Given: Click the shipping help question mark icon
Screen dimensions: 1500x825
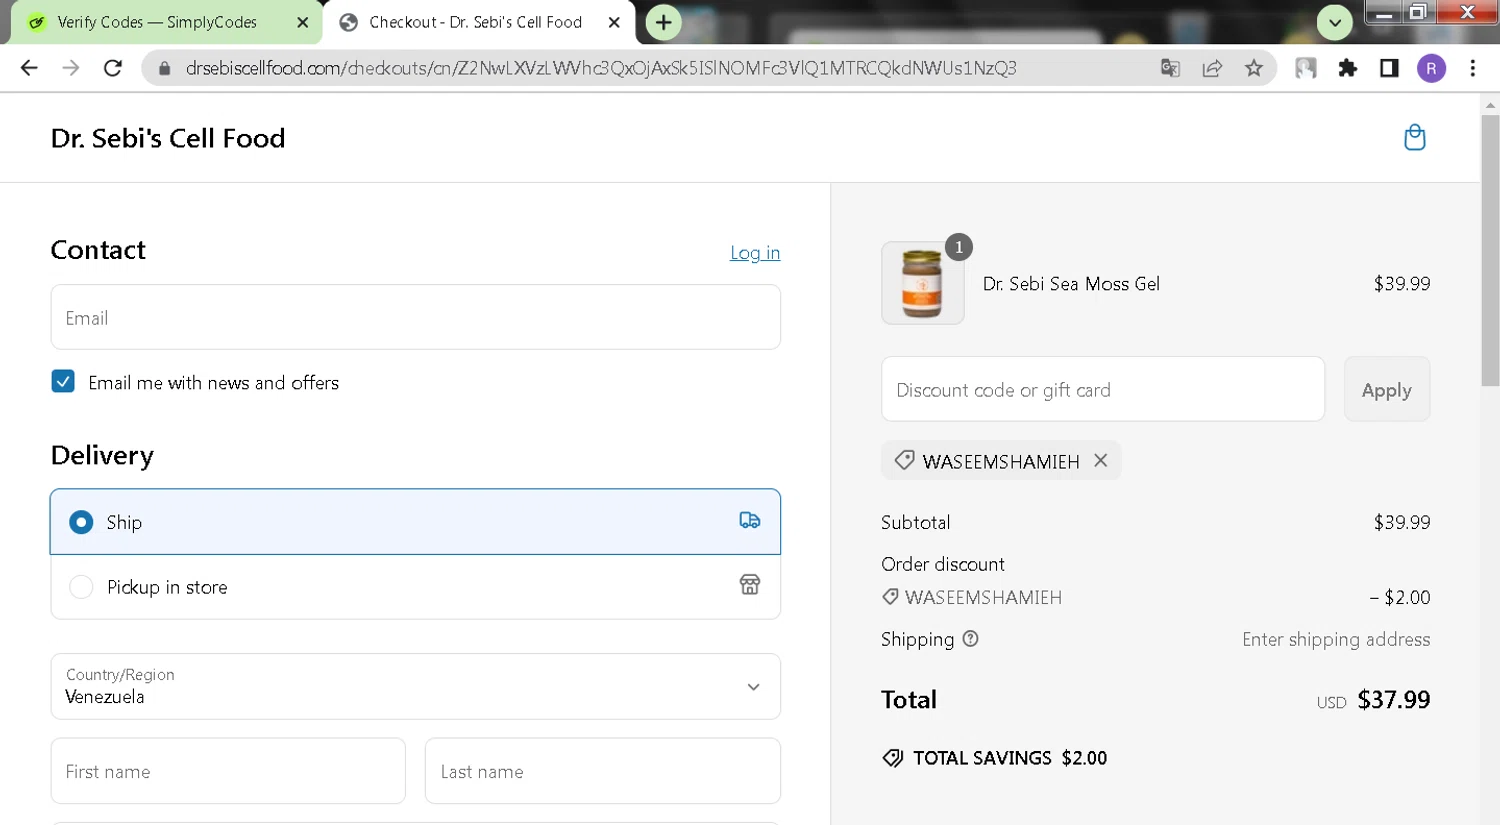Looking at the screenshot, I should [970, 639].
